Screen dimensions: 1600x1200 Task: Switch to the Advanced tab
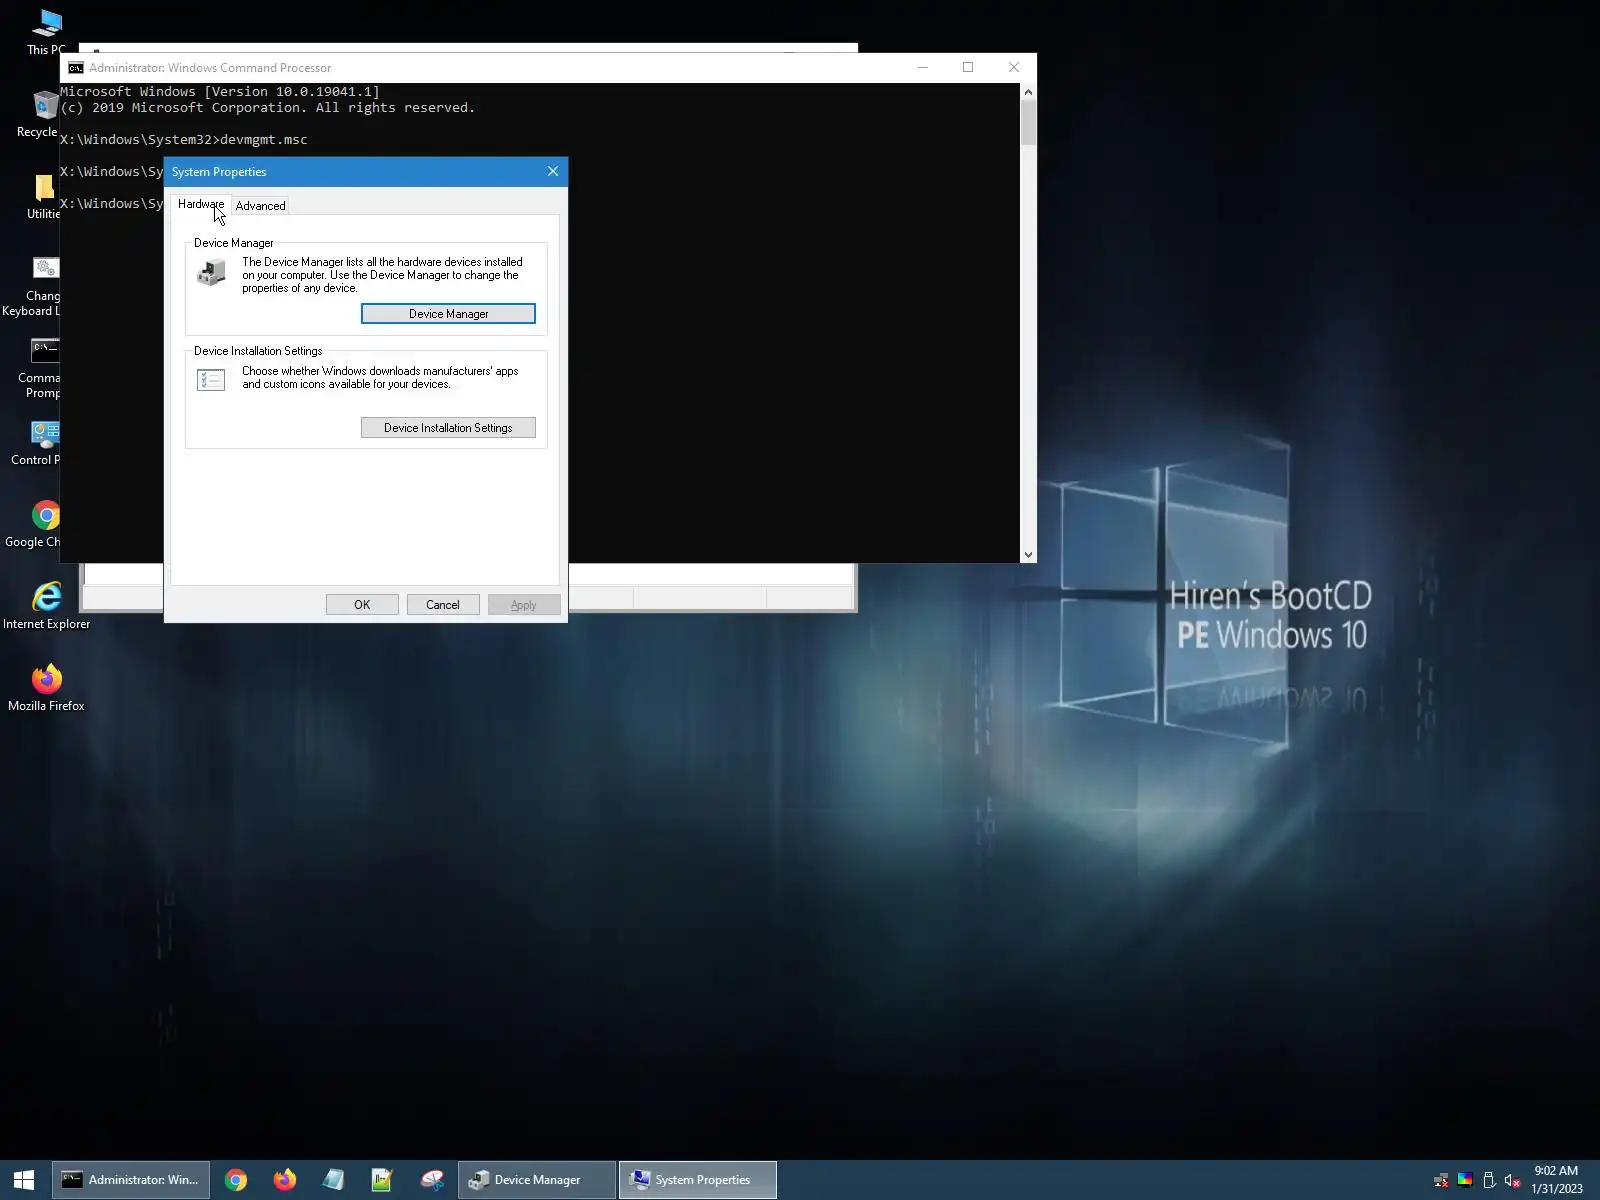(x=260, y=206)
